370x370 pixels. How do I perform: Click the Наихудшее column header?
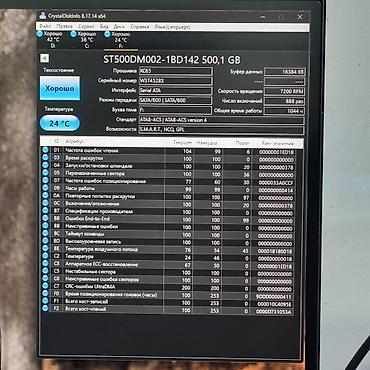pos(208,143)
